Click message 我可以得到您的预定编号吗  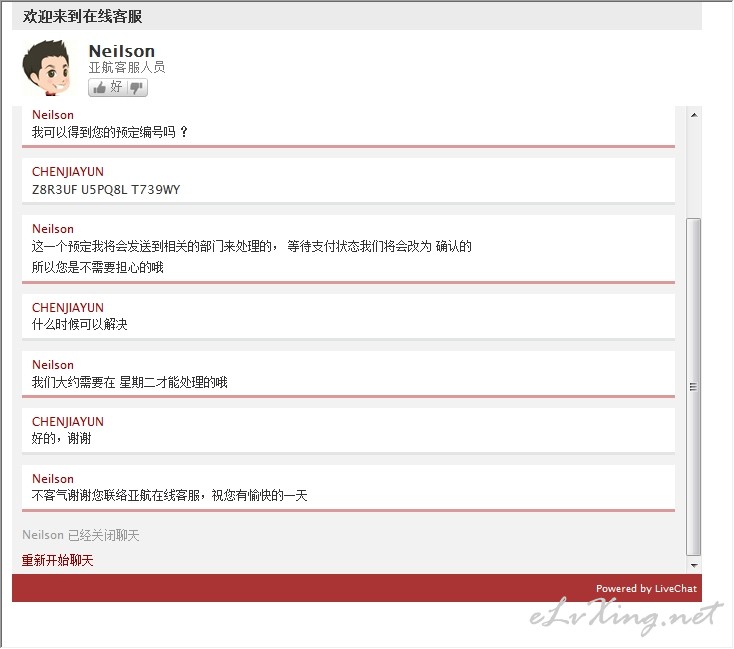coord(110,132)
